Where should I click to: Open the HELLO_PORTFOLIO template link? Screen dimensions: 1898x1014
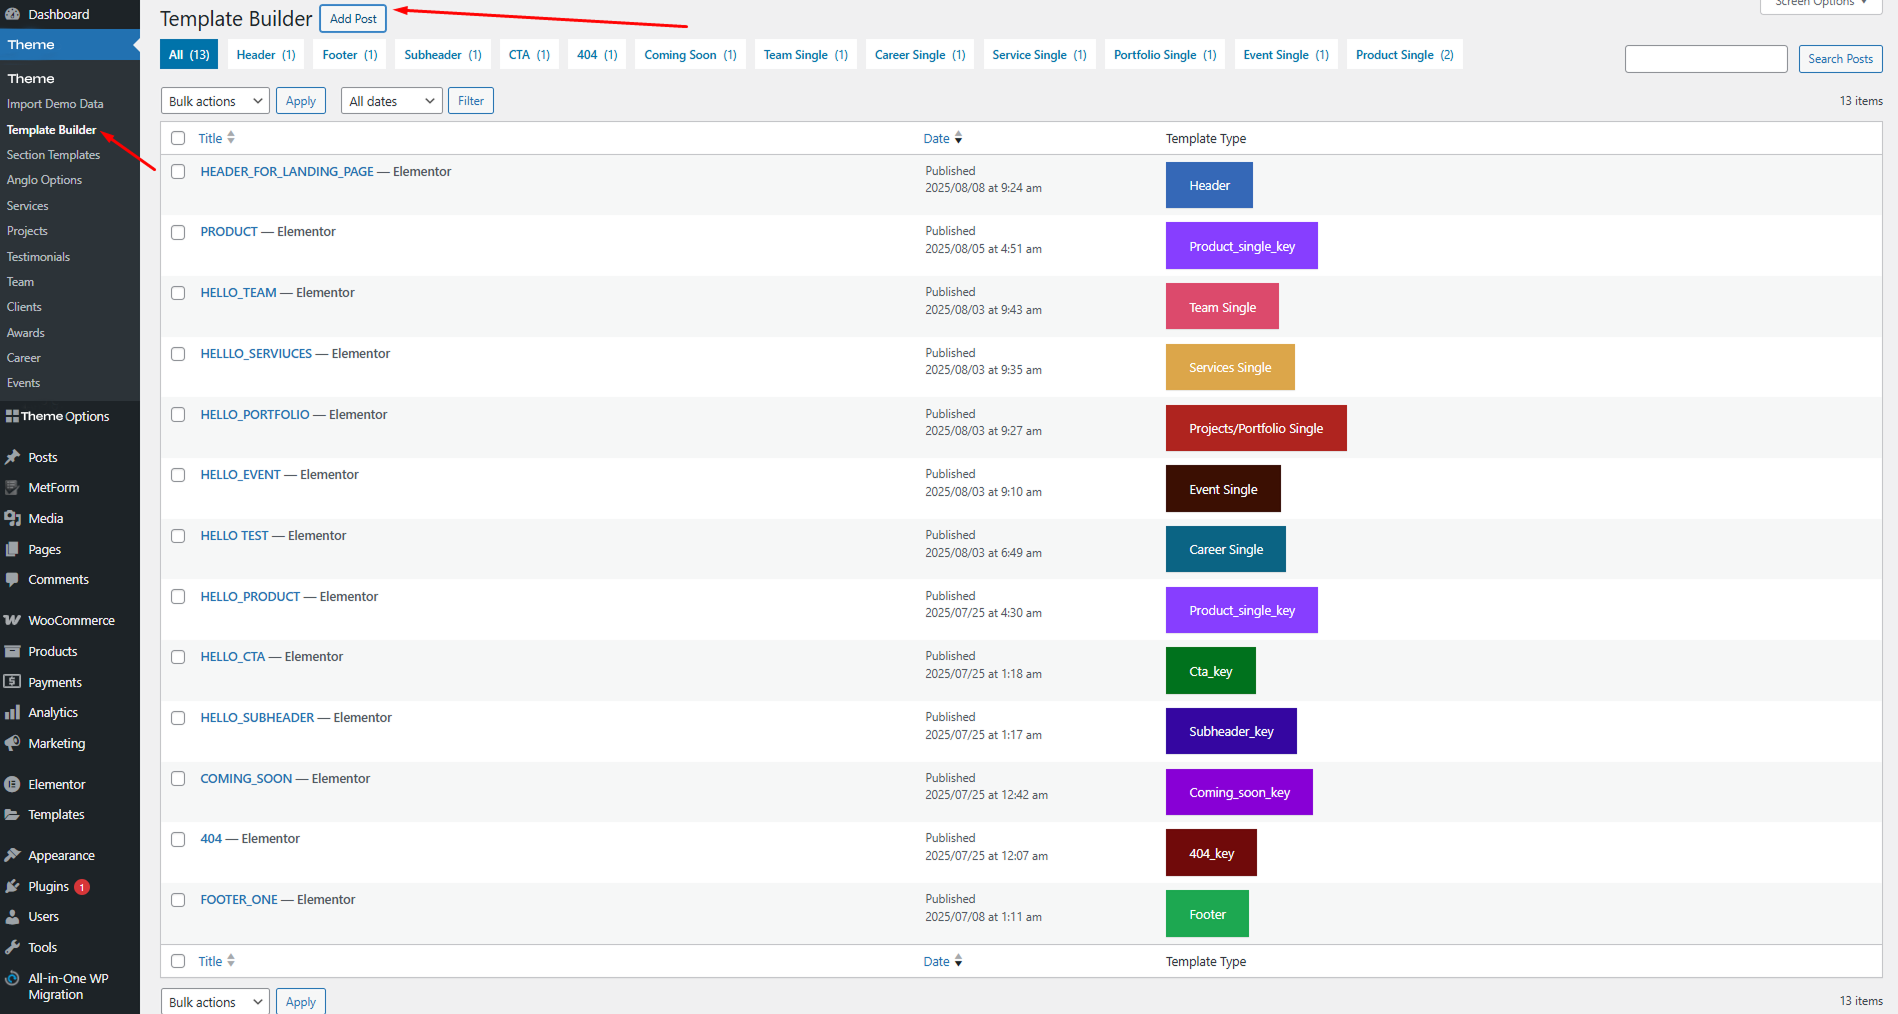tap(255, 415)
